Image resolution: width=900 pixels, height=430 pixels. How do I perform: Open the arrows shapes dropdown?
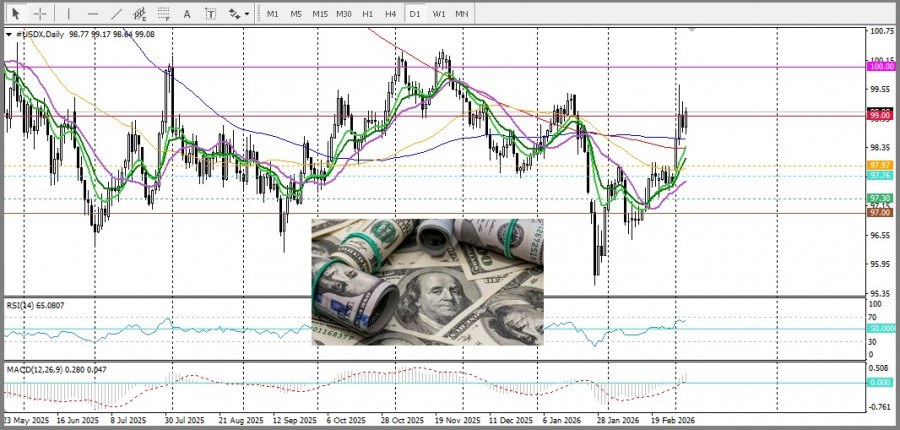pyautogui.click(x=239, y=14)
